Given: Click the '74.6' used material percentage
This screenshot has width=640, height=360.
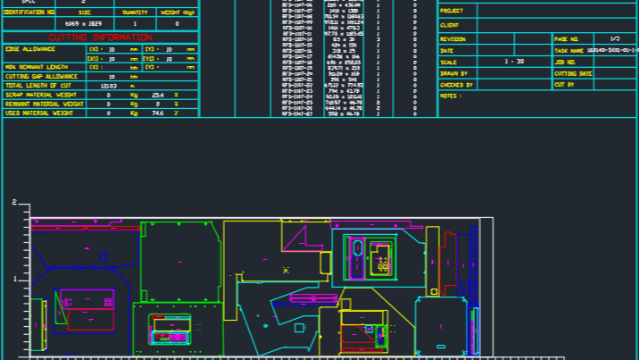Looking at the screenshot, I should click(x=158, y=113).
